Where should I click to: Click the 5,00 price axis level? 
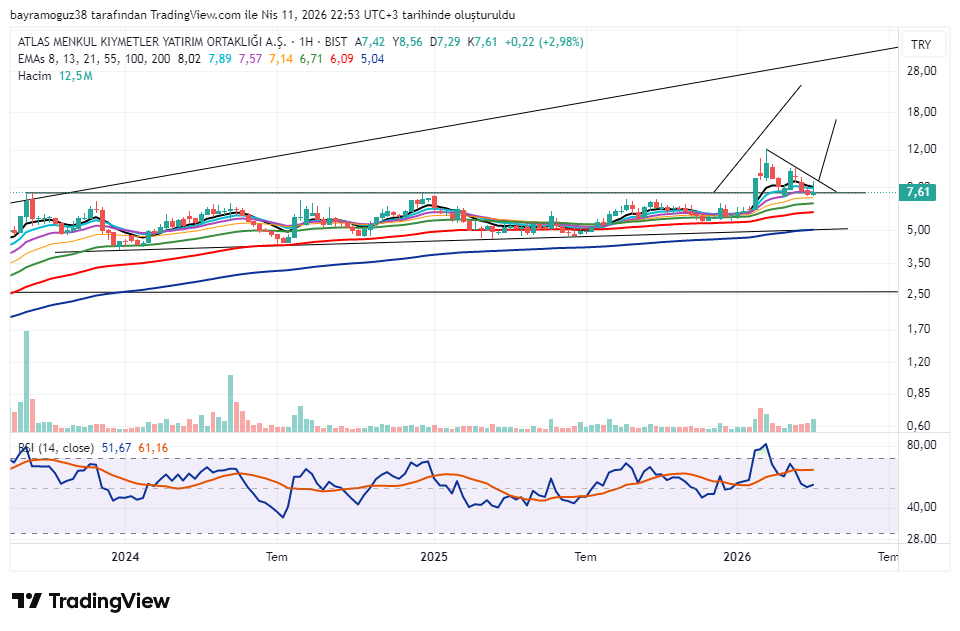point(920,230)
